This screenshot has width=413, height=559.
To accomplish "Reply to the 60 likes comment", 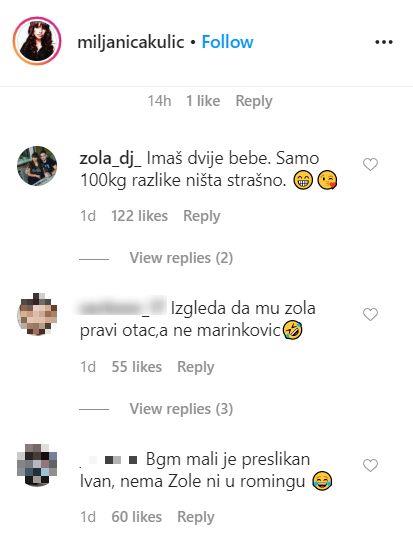I will (196, 517).
